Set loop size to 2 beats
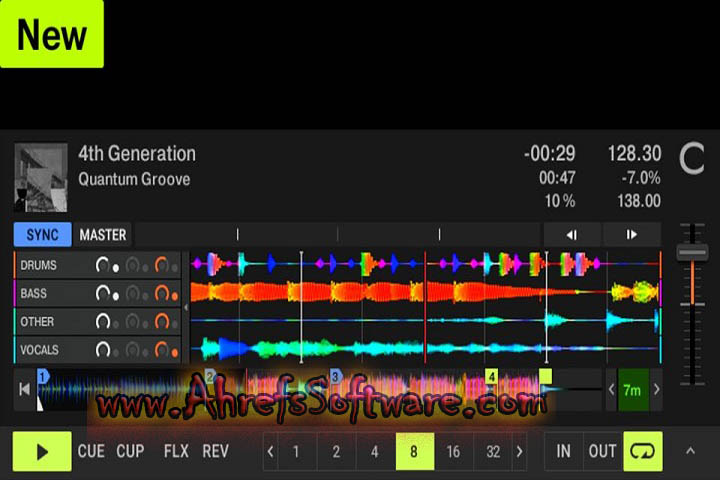Viewport: 720px width, 480px height. point(336,452)
